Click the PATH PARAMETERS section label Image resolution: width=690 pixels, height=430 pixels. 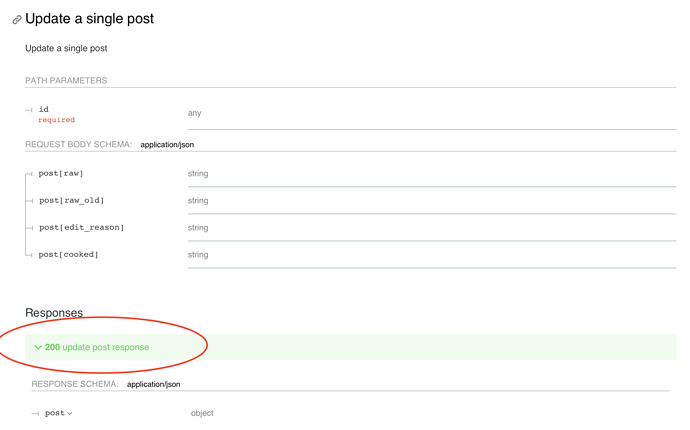(x=66, y=81)
